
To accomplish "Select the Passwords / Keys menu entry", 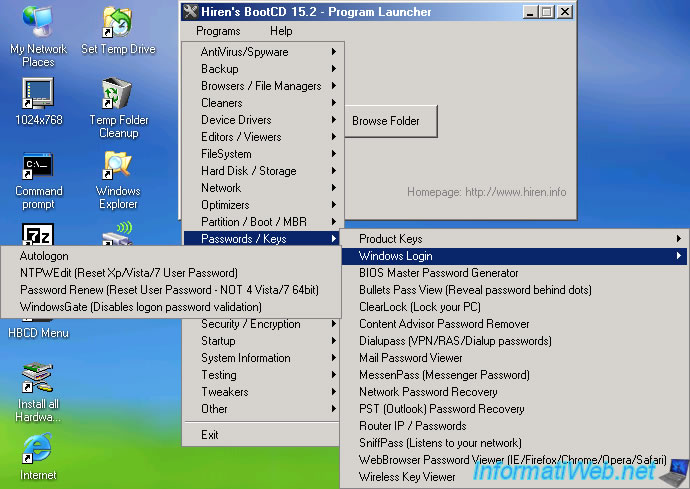I will pyautogui.click(x=262, y=239).
